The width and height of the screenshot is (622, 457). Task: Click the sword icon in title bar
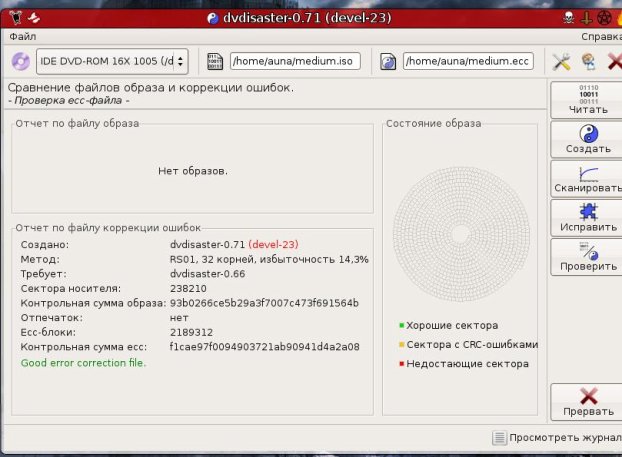[x=586, y=18]
